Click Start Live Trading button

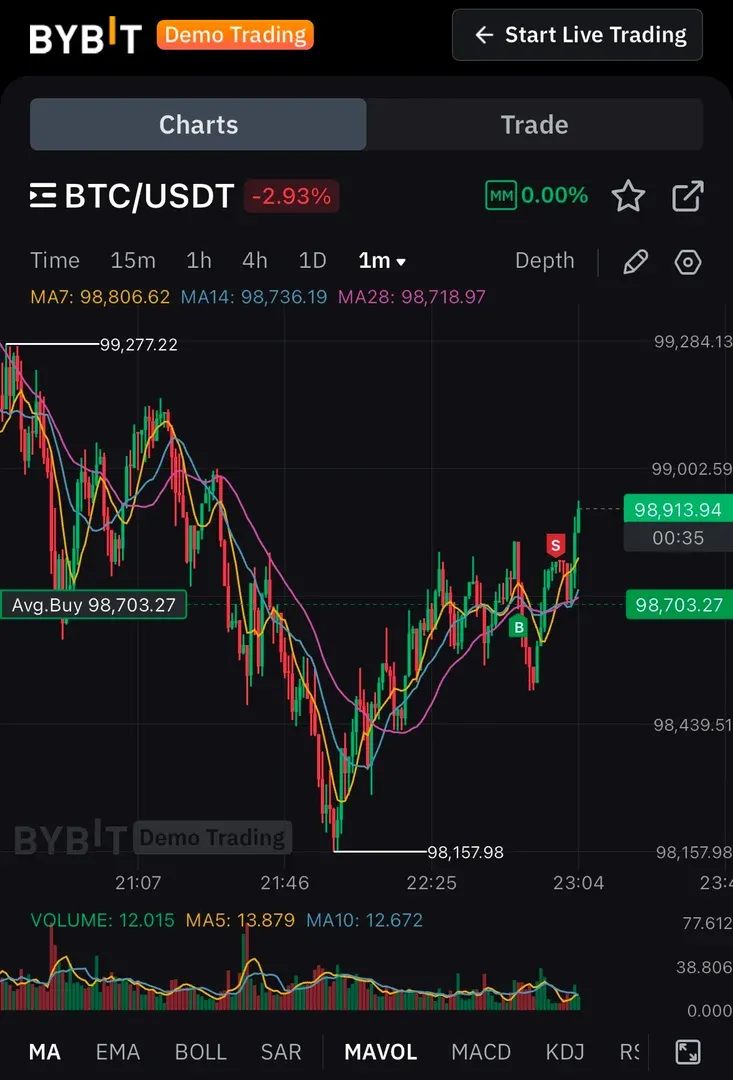577,35
